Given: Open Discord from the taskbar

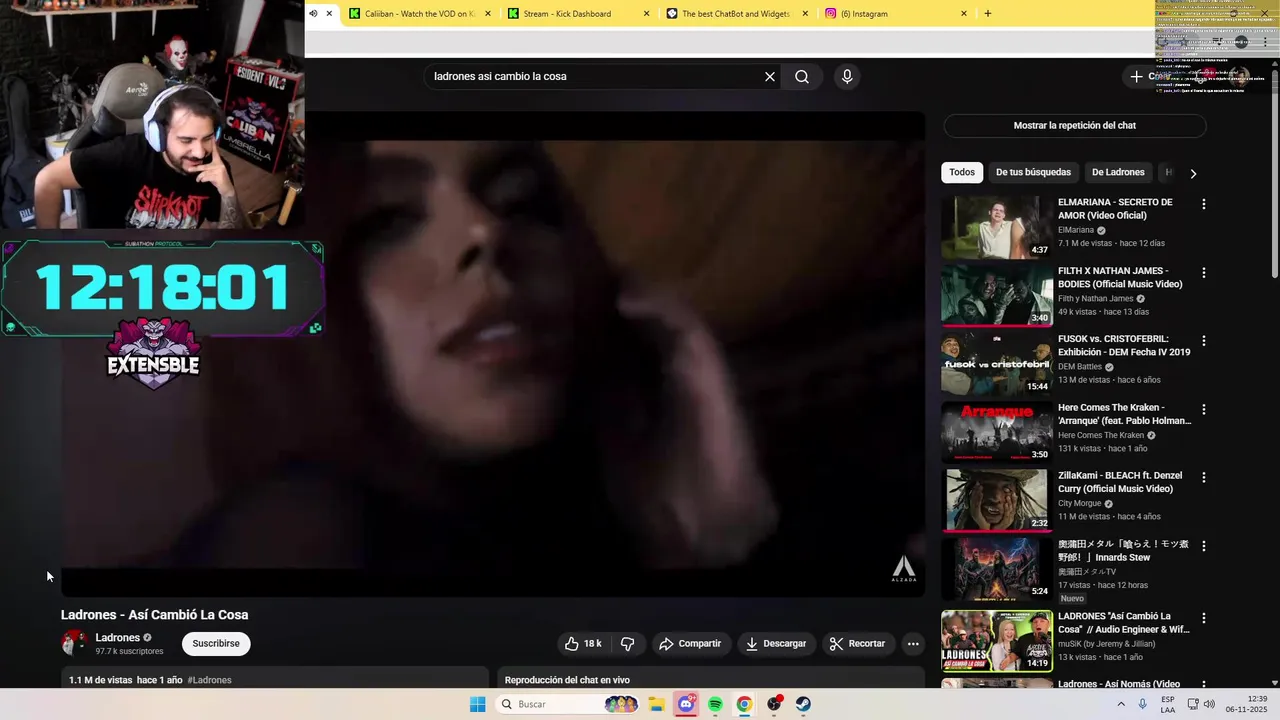Looking at the screenshot, I should point(686,704).
